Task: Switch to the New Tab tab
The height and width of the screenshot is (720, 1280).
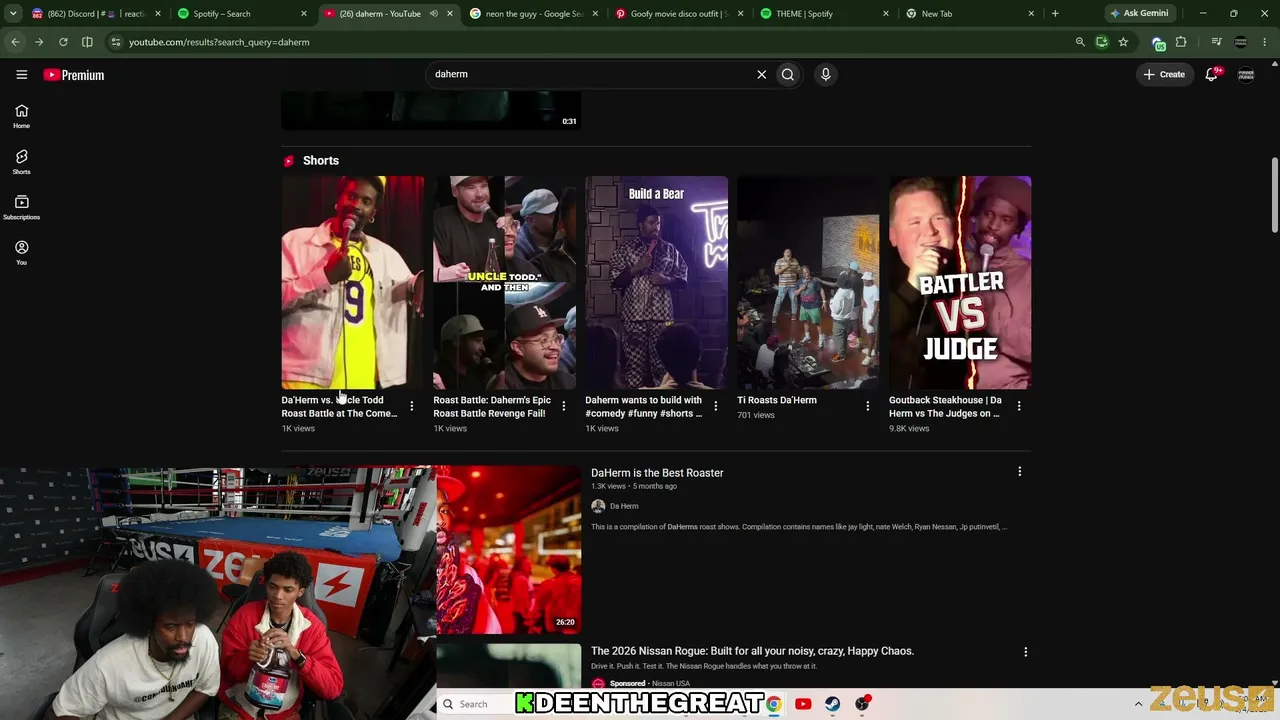Action: click(970, 14)
